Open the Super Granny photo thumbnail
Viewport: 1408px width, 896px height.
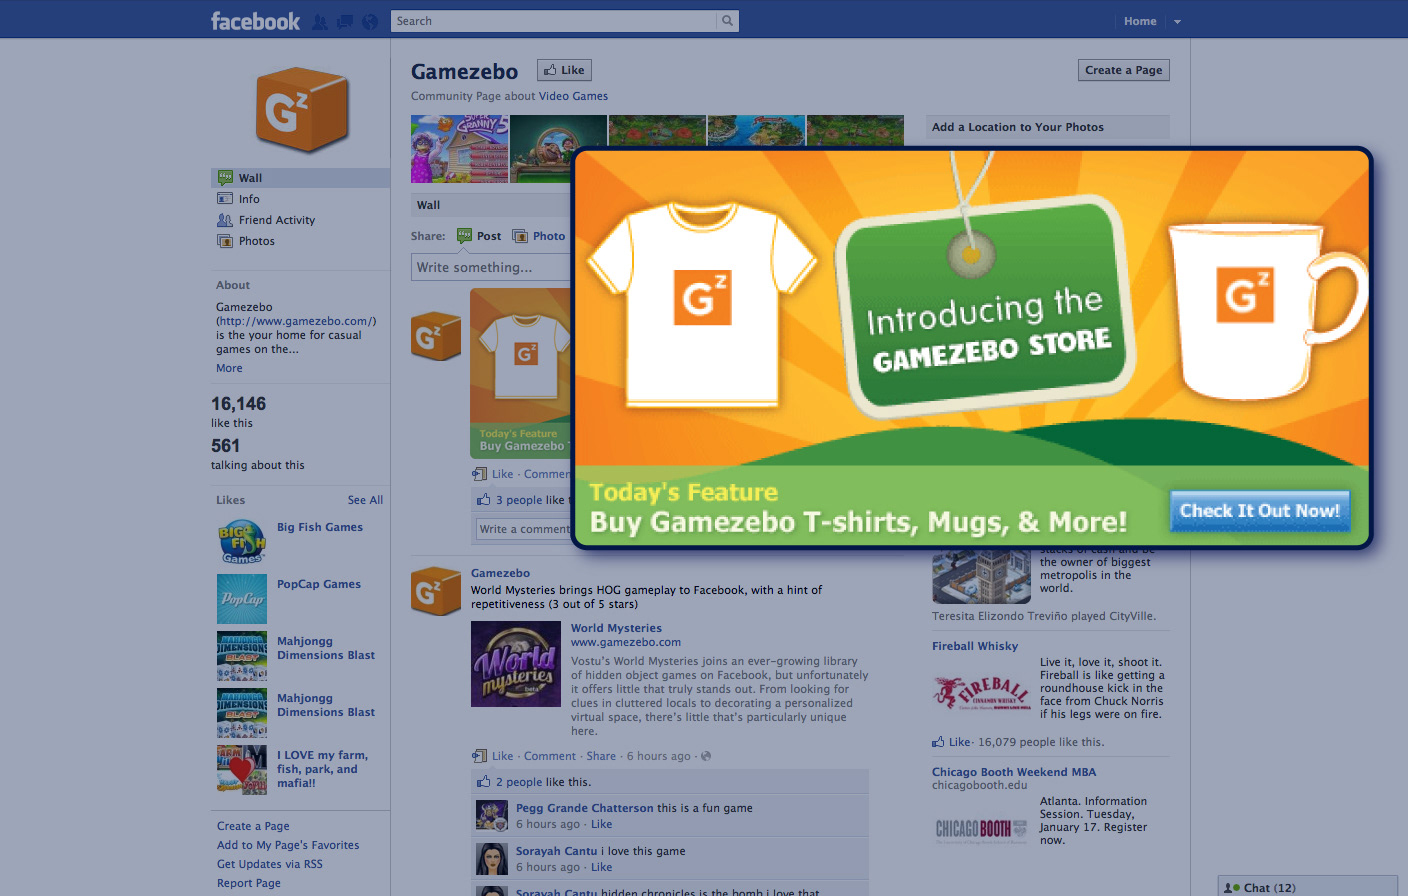coord(459,149)
